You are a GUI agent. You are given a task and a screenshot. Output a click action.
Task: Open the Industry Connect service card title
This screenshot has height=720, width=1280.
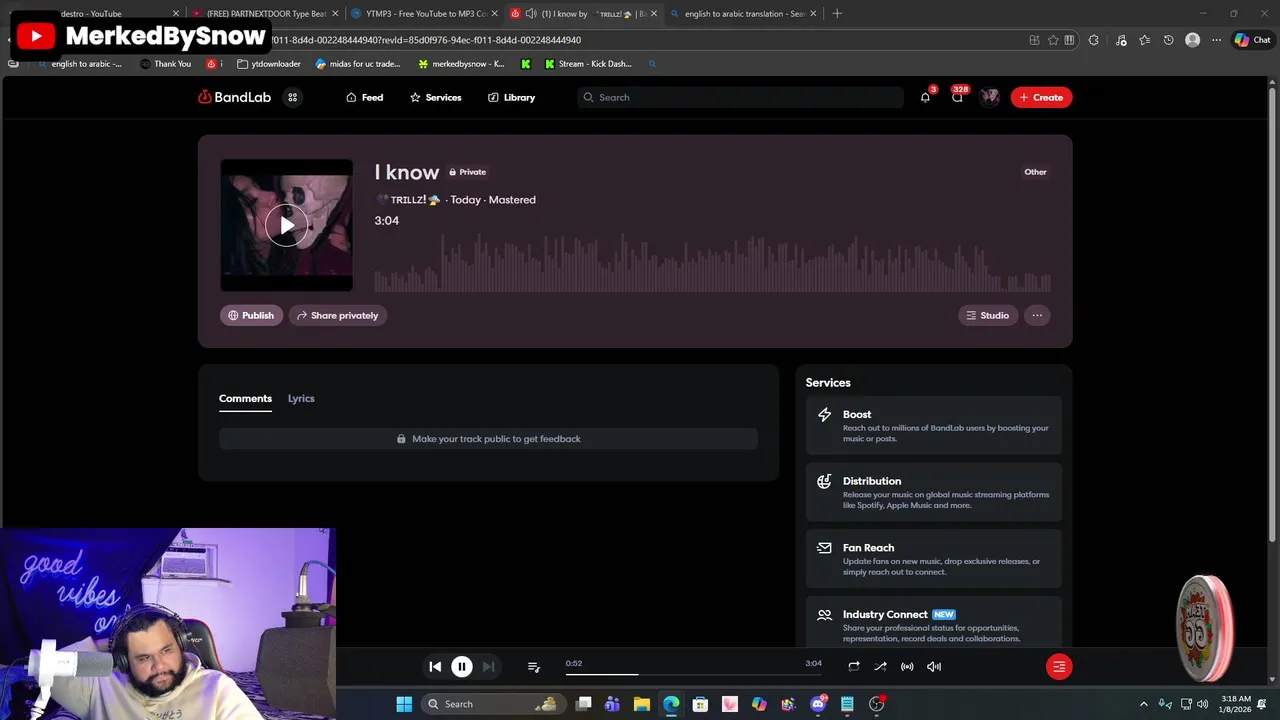[x=885, y=614]
